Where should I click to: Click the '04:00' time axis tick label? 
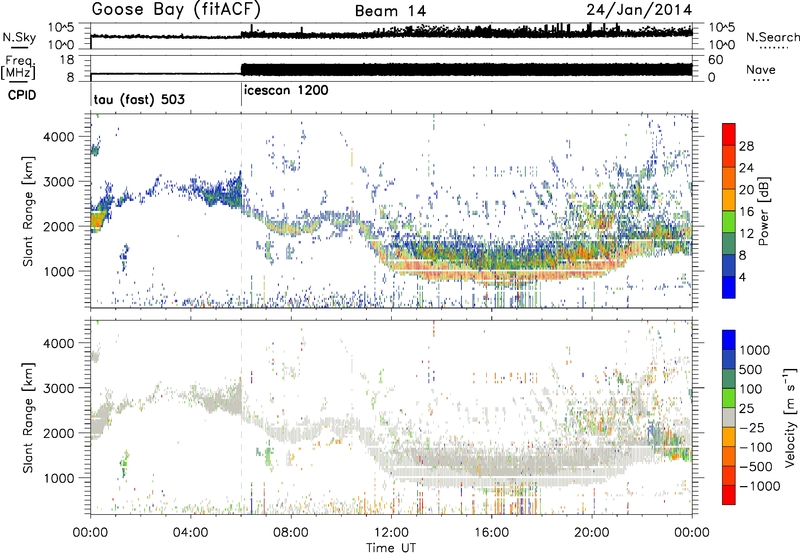click(191, 533)
